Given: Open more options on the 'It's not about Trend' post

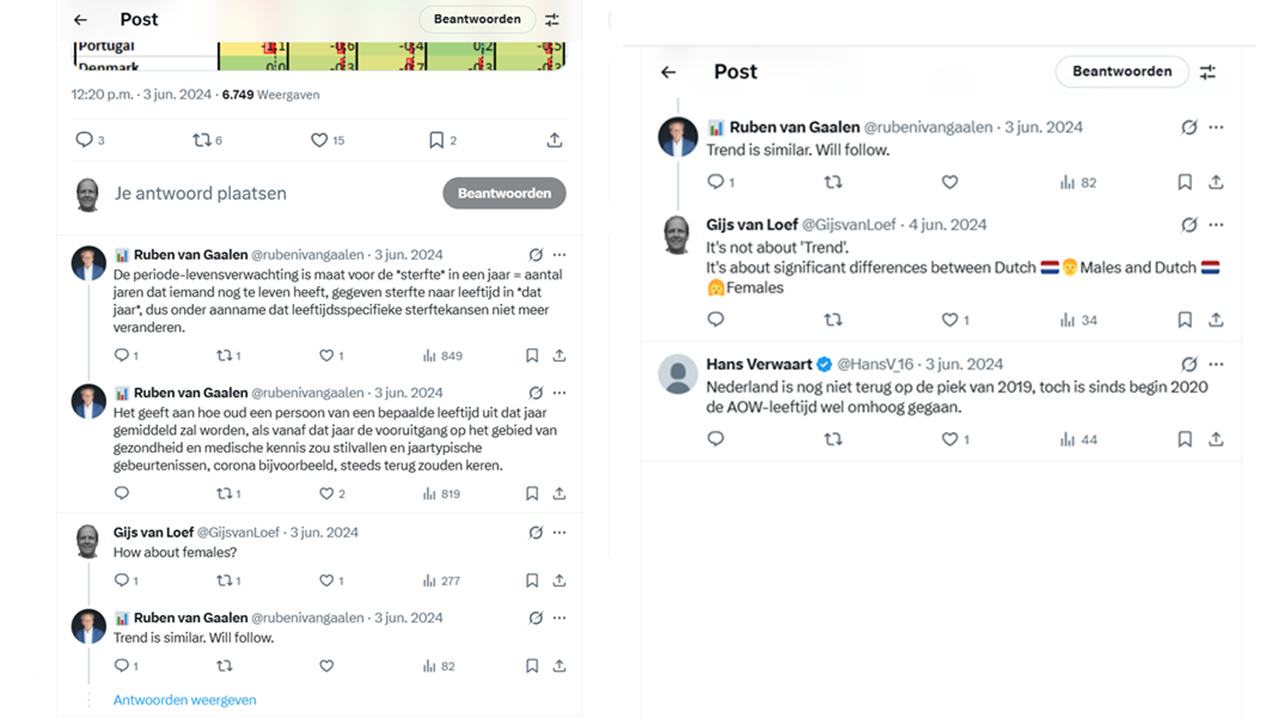Looking at the screenshot, I should point(1216,225).
